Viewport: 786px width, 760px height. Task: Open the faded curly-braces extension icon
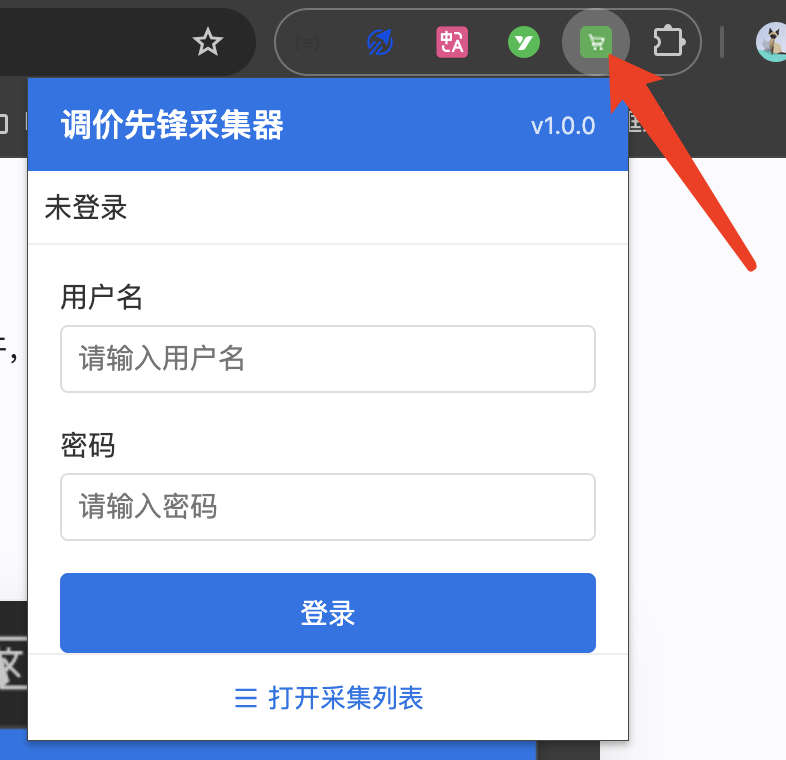click(x=307, y=43)
